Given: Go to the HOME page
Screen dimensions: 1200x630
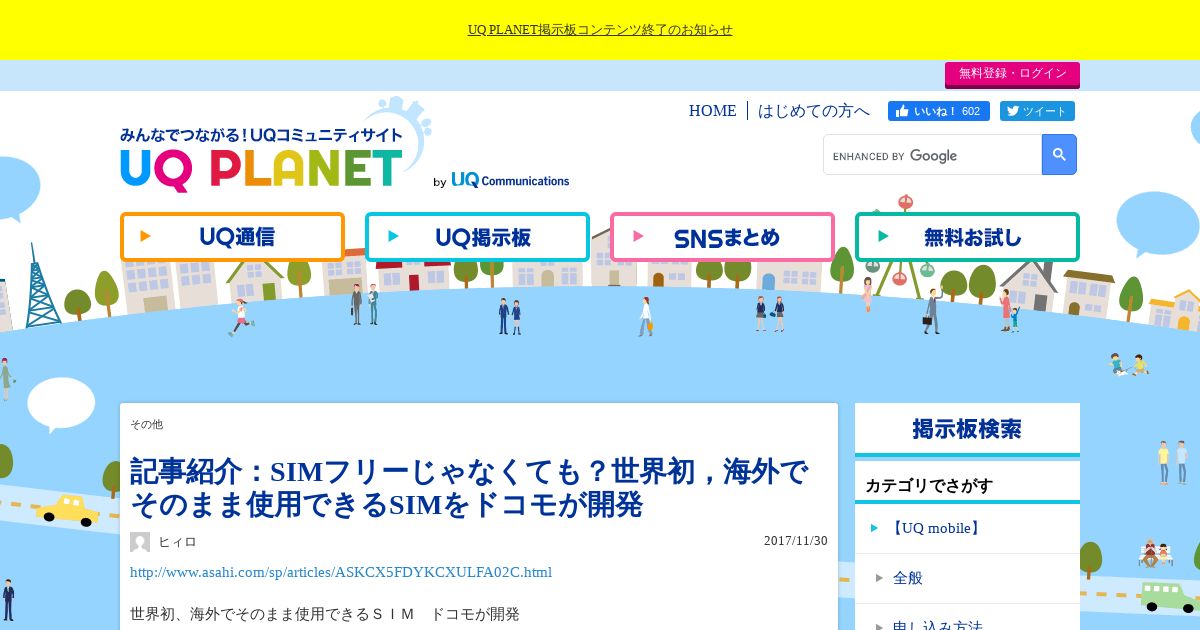Looking at the screenshot, I should pos(712,111).
